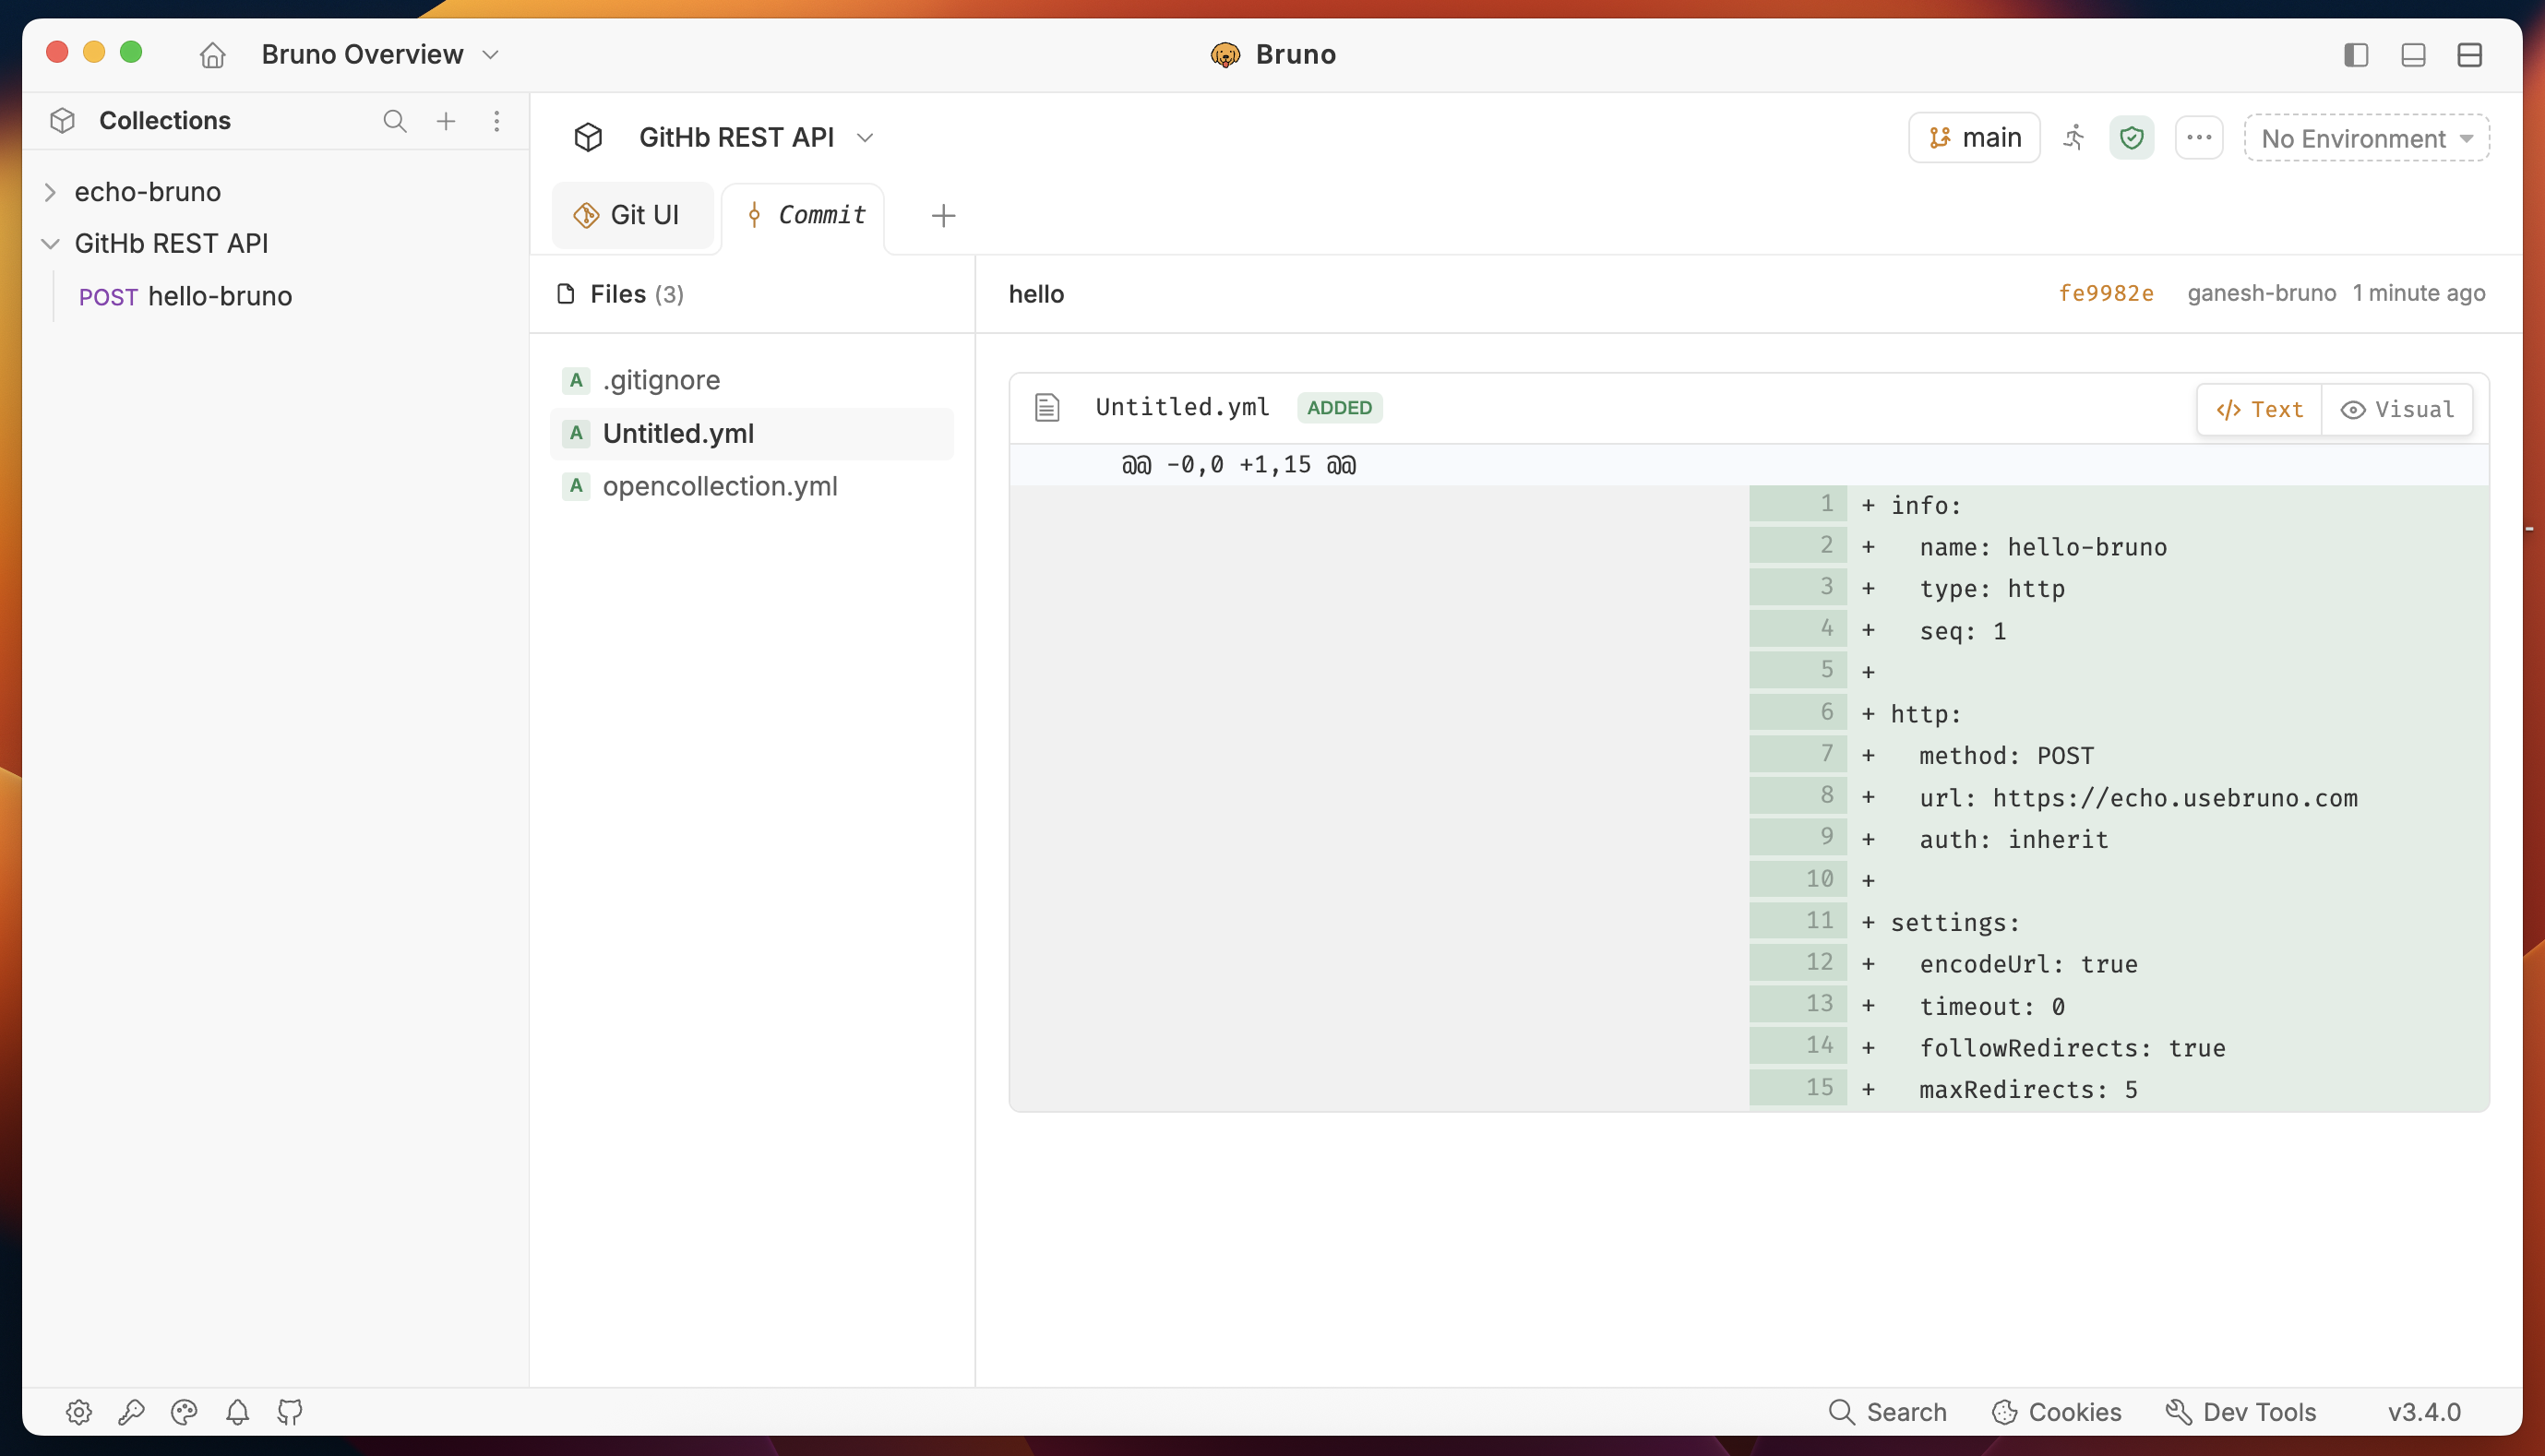Click the line with url: https://echo.usebruno.com
The image size is (2545, 1456).
2118,797
